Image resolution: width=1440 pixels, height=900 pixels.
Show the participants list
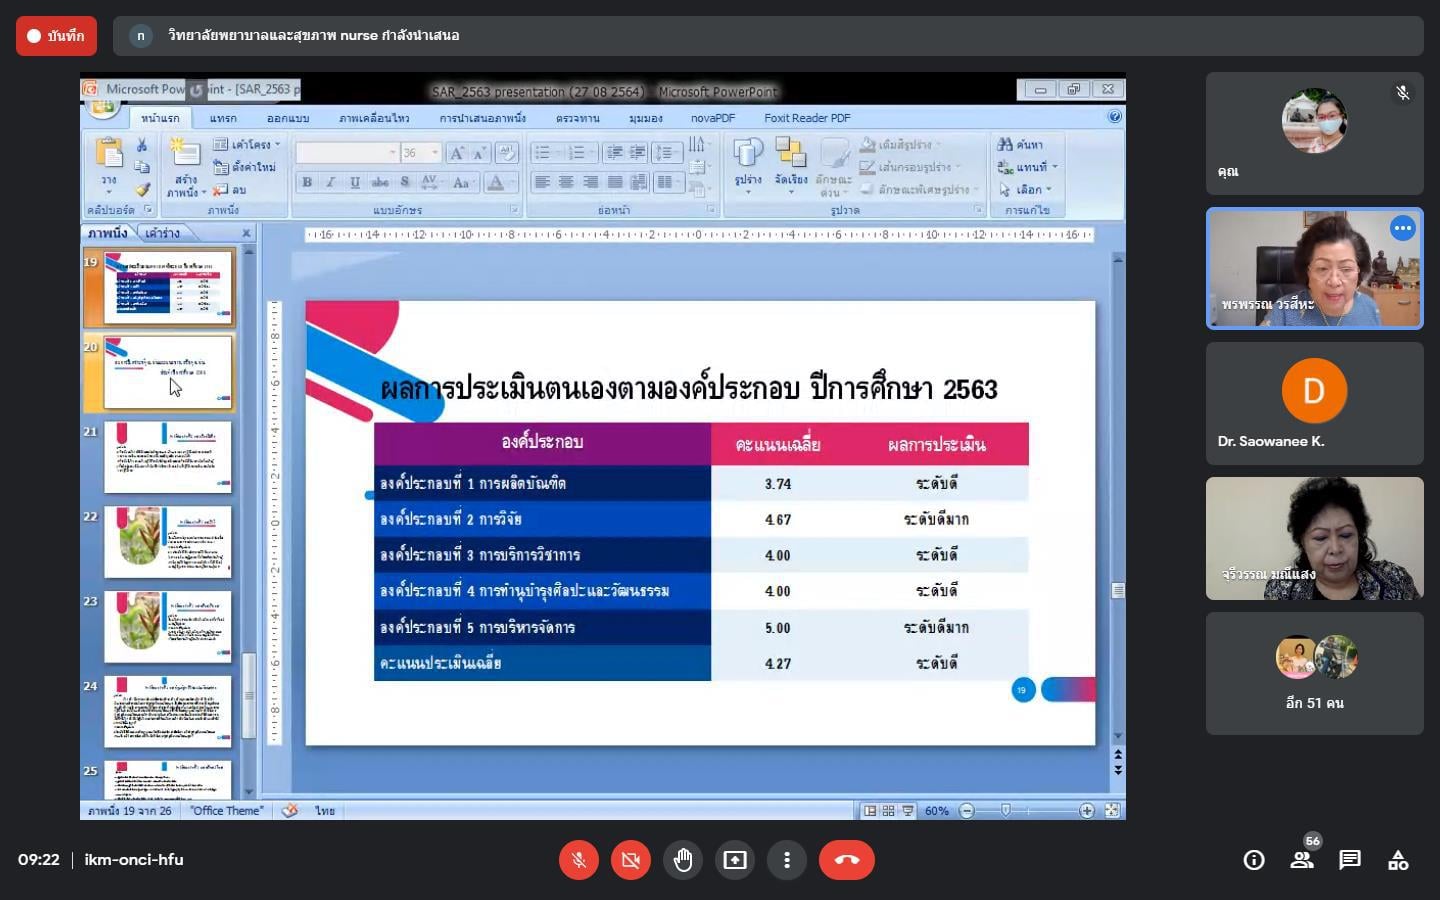(1302, 860)
